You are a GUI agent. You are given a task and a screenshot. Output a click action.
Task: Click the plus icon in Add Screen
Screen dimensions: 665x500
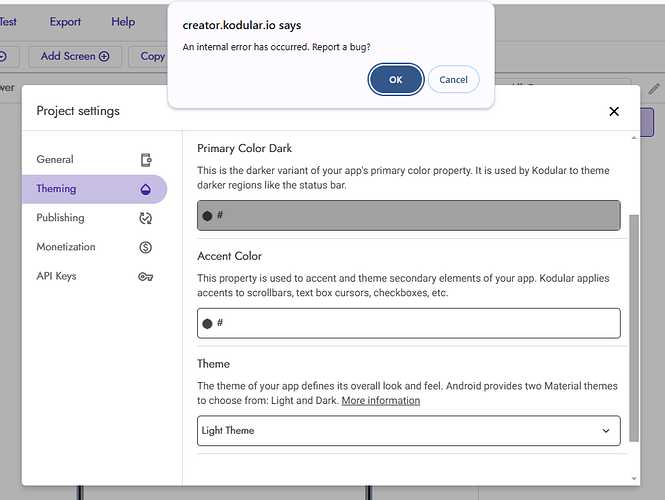click(104, 56)
